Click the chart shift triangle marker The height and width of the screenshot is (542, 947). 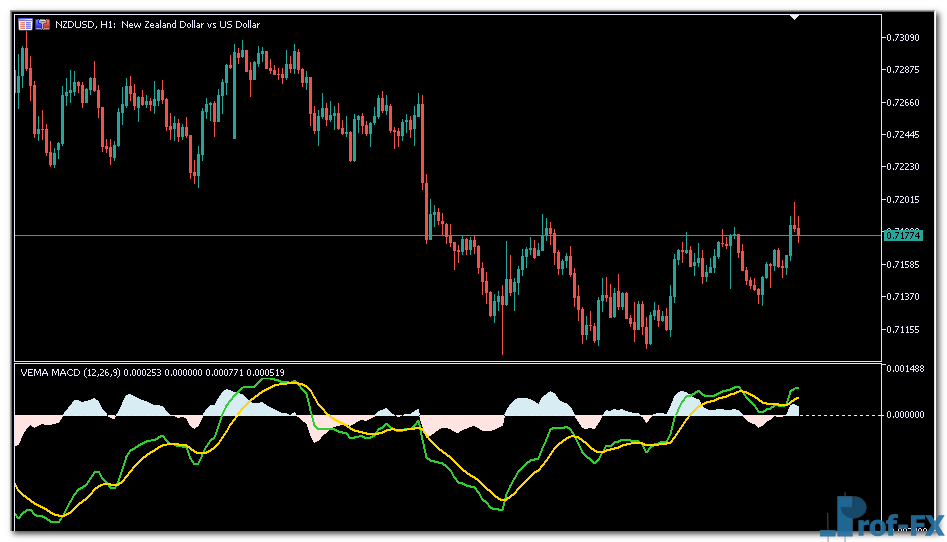[794, 17]
